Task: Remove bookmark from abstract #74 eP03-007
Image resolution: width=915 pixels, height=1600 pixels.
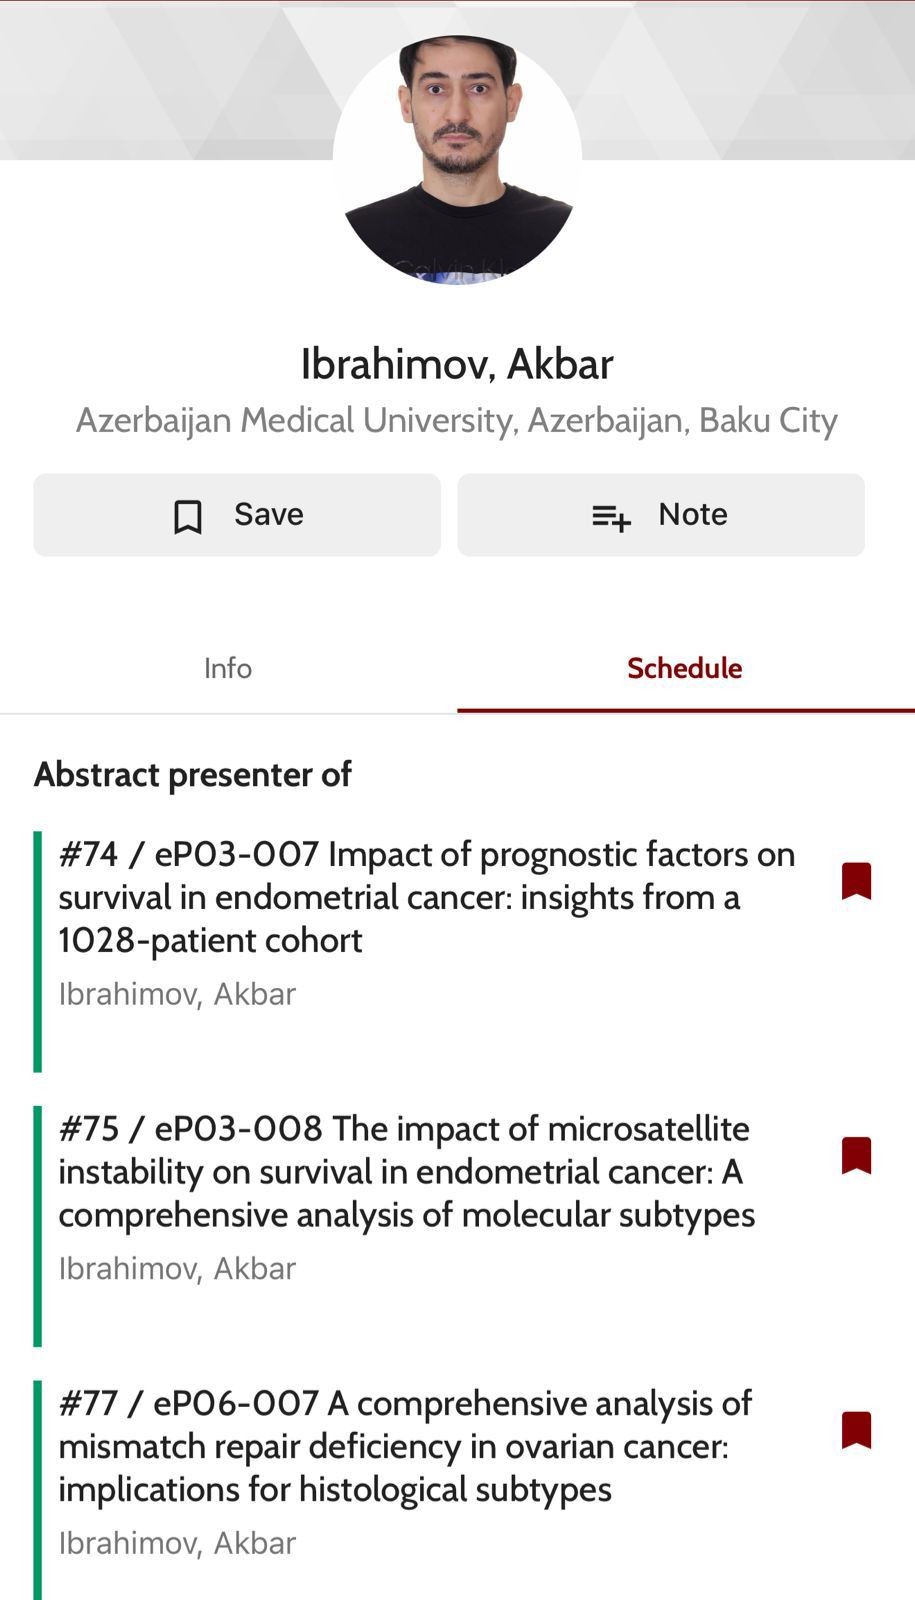Action: click(856, 881)
